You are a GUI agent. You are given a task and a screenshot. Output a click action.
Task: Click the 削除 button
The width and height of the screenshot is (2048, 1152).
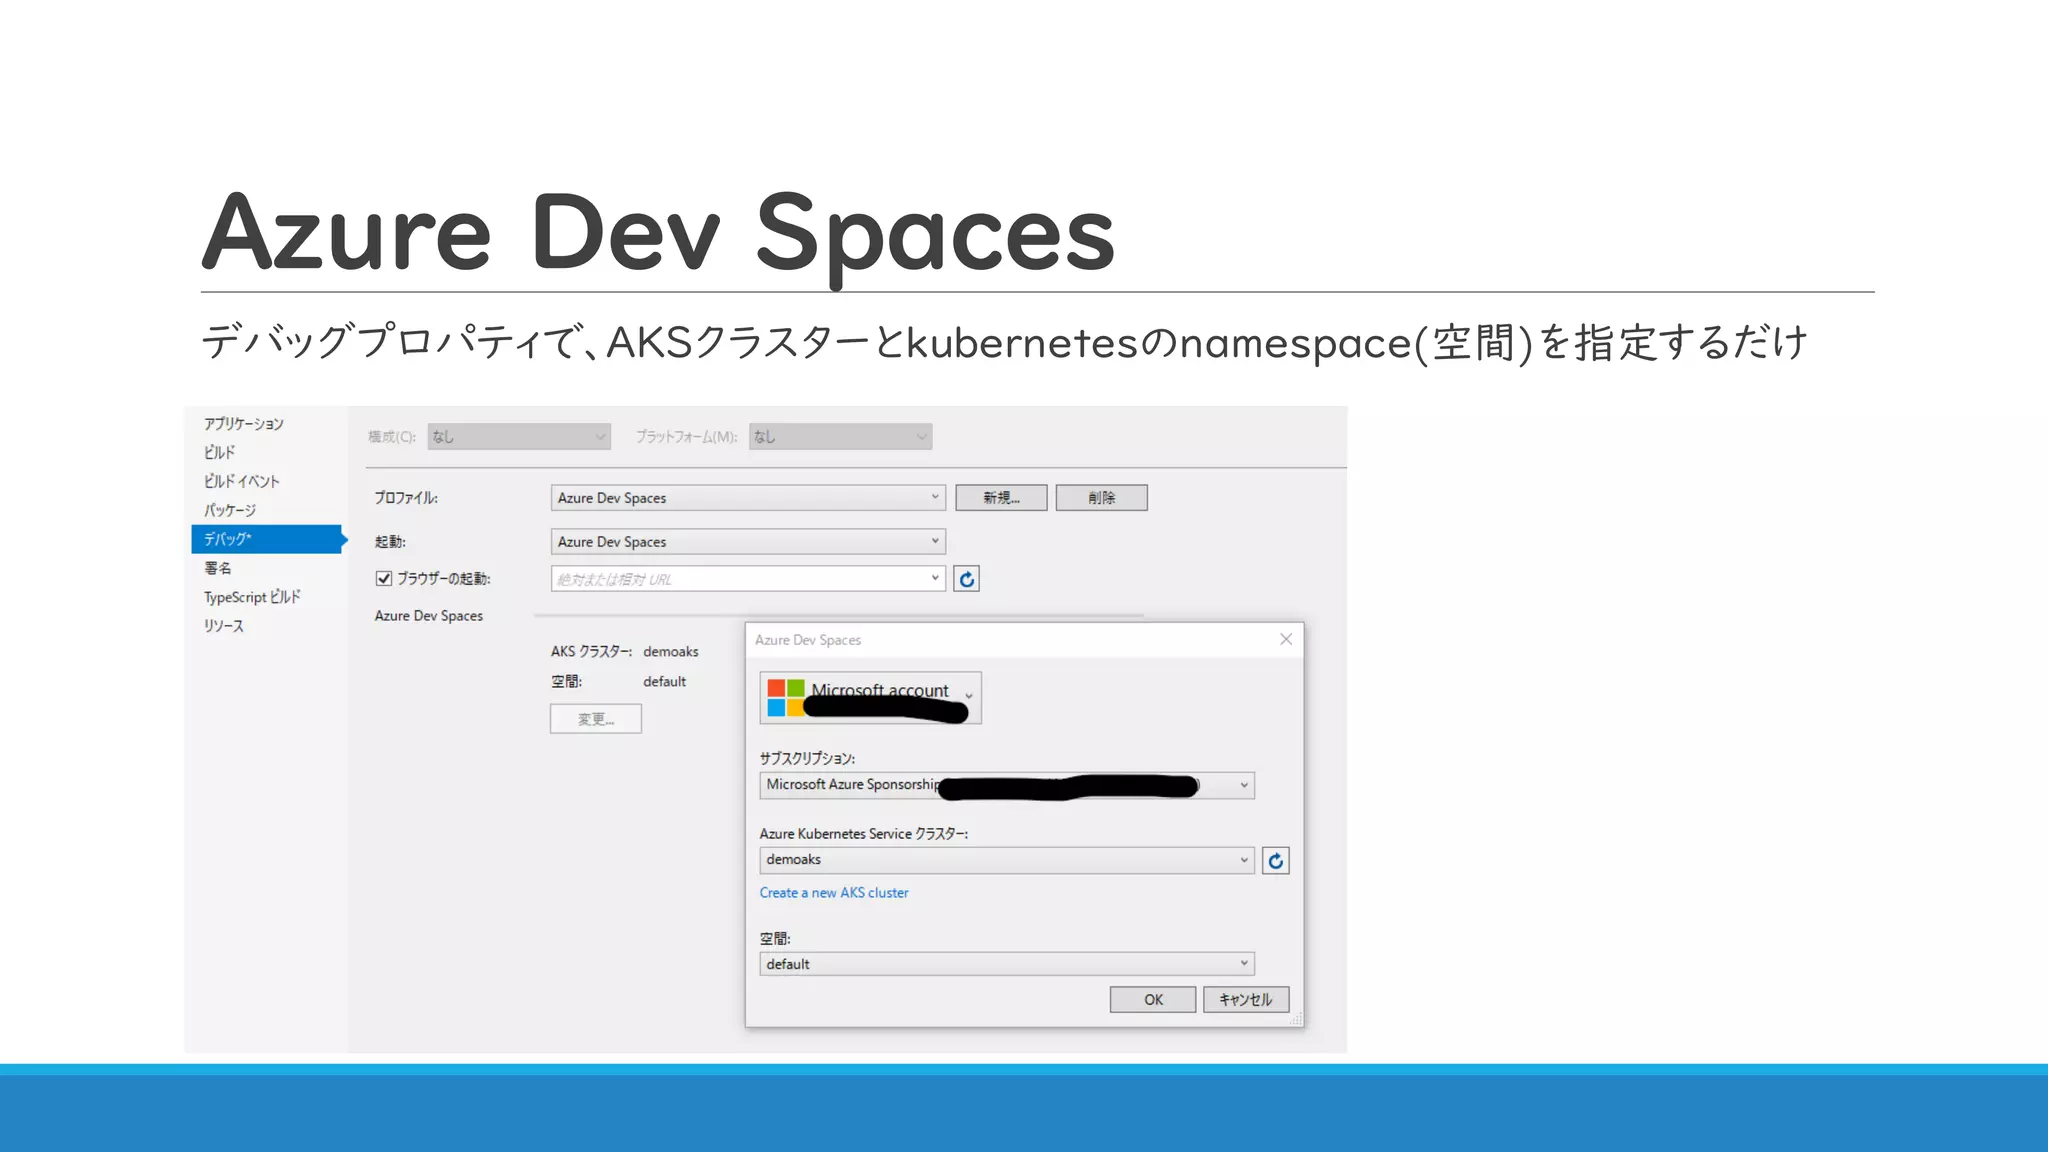1102,498
